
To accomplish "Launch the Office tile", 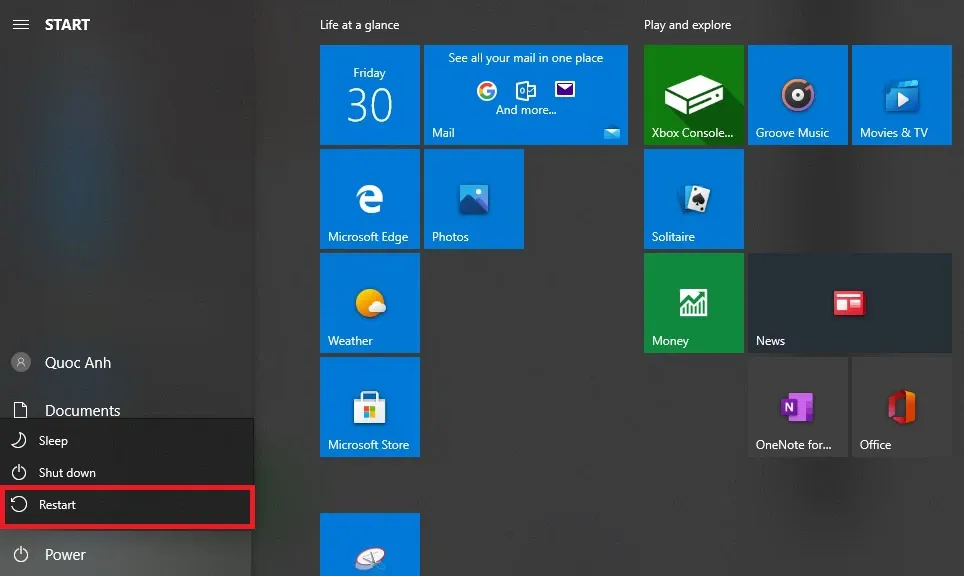I will click(901, 407).
